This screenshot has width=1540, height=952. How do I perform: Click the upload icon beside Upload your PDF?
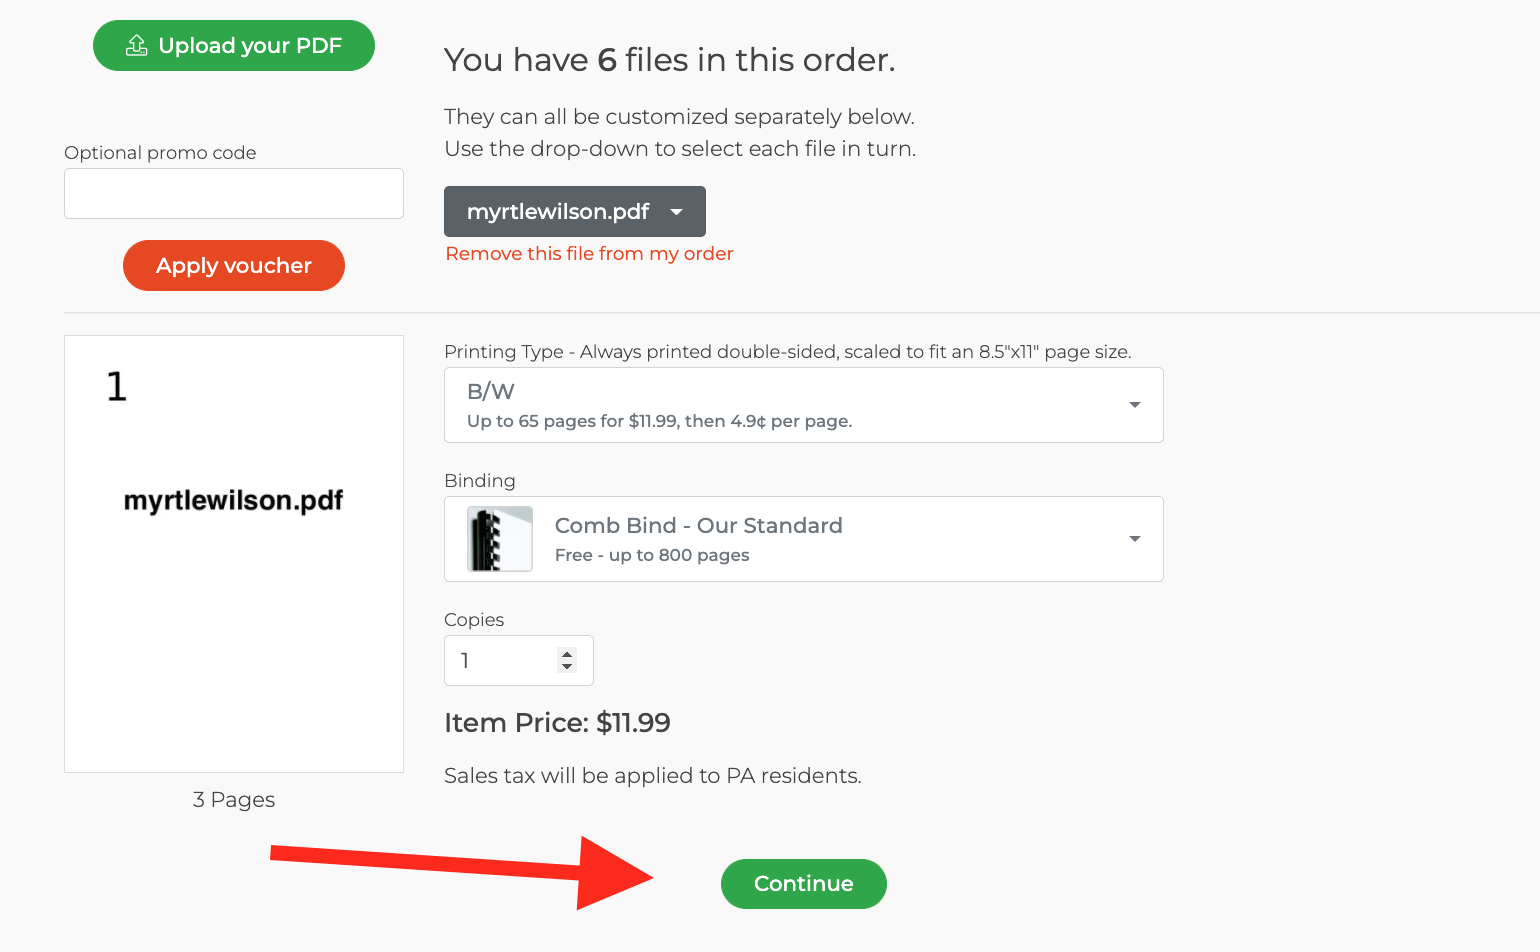click(137, 45)
